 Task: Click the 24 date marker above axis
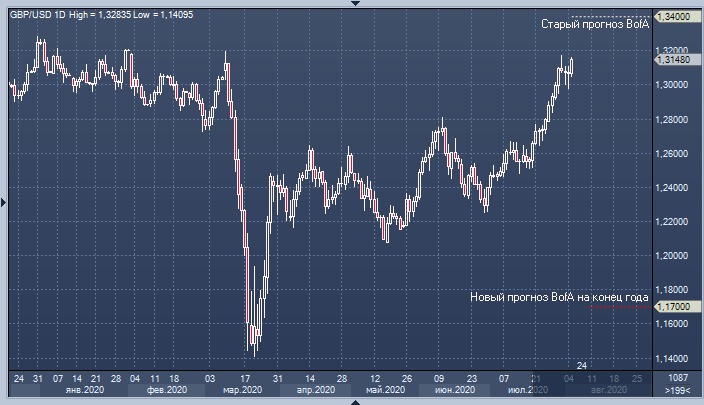(x=581, y=364)
